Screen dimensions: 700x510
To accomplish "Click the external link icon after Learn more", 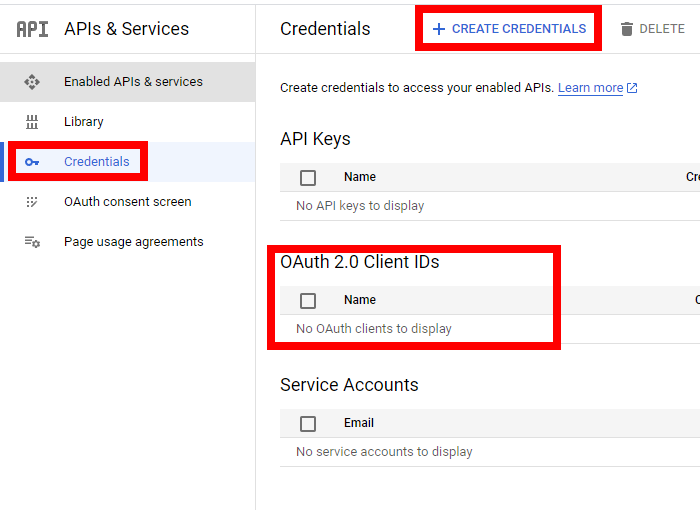I will pos(632,88).
